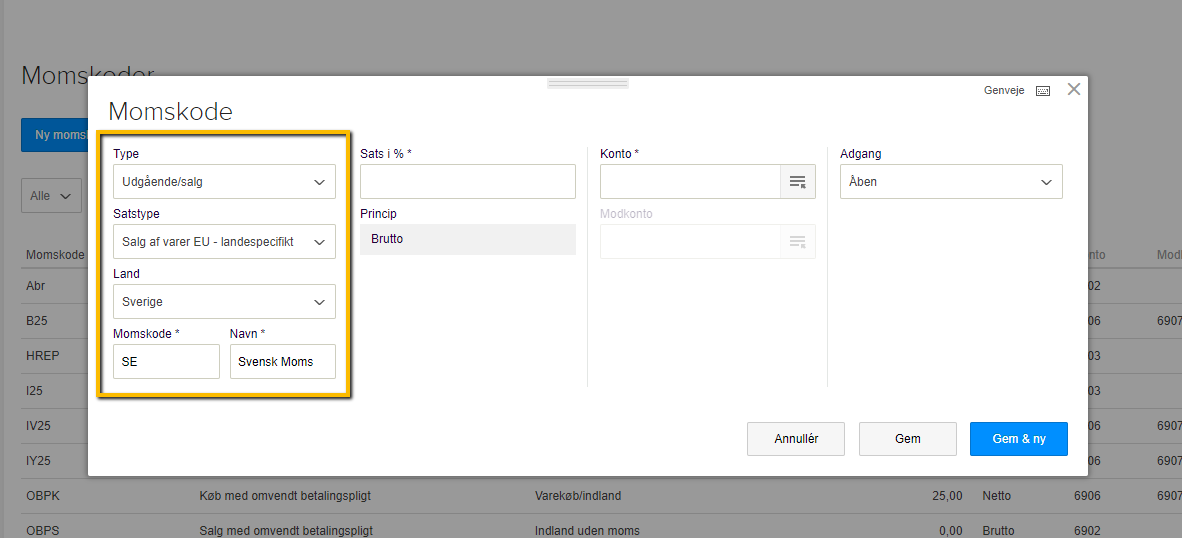Grab the drag handle atop the dialog

pos(587,84)
